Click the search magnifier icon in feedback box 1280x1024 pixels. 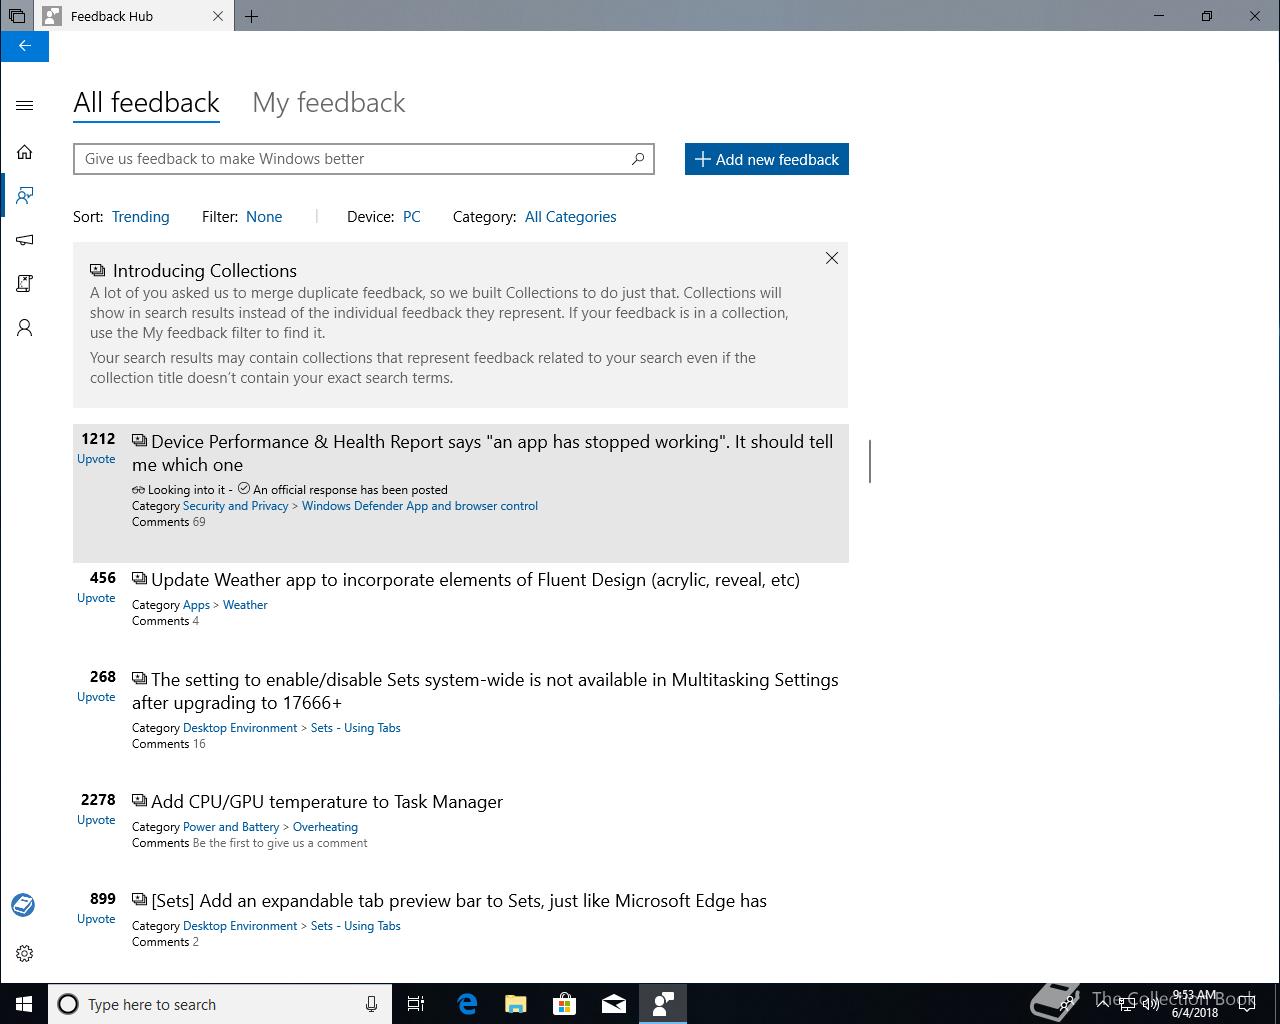638,159
